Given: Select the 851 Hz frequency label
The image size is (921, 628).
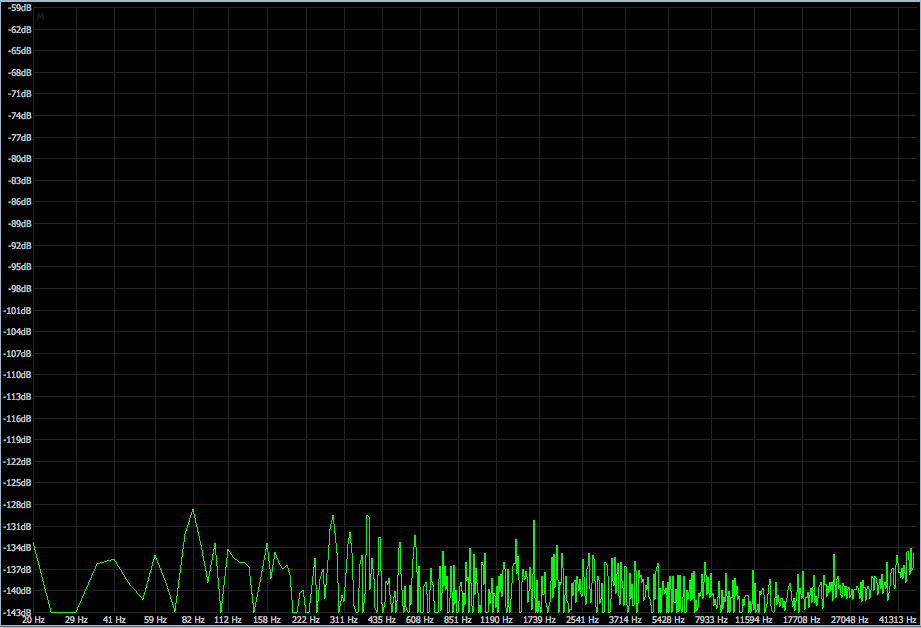Looking at the screenshot, I should click(458, 620).
